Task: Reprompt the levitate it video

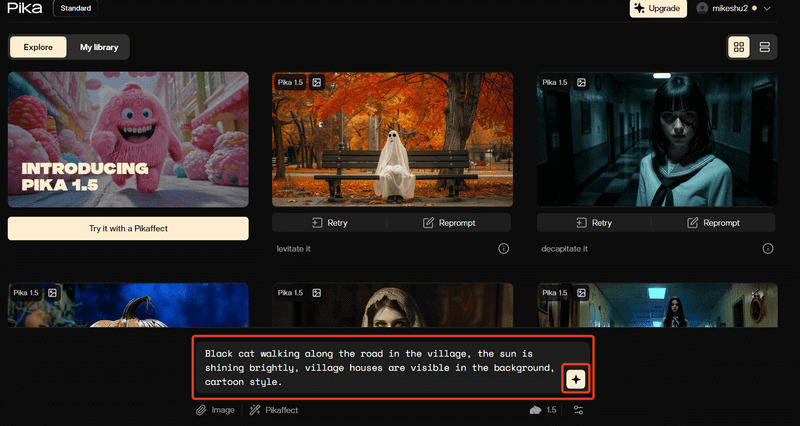Action: [449, 223]
